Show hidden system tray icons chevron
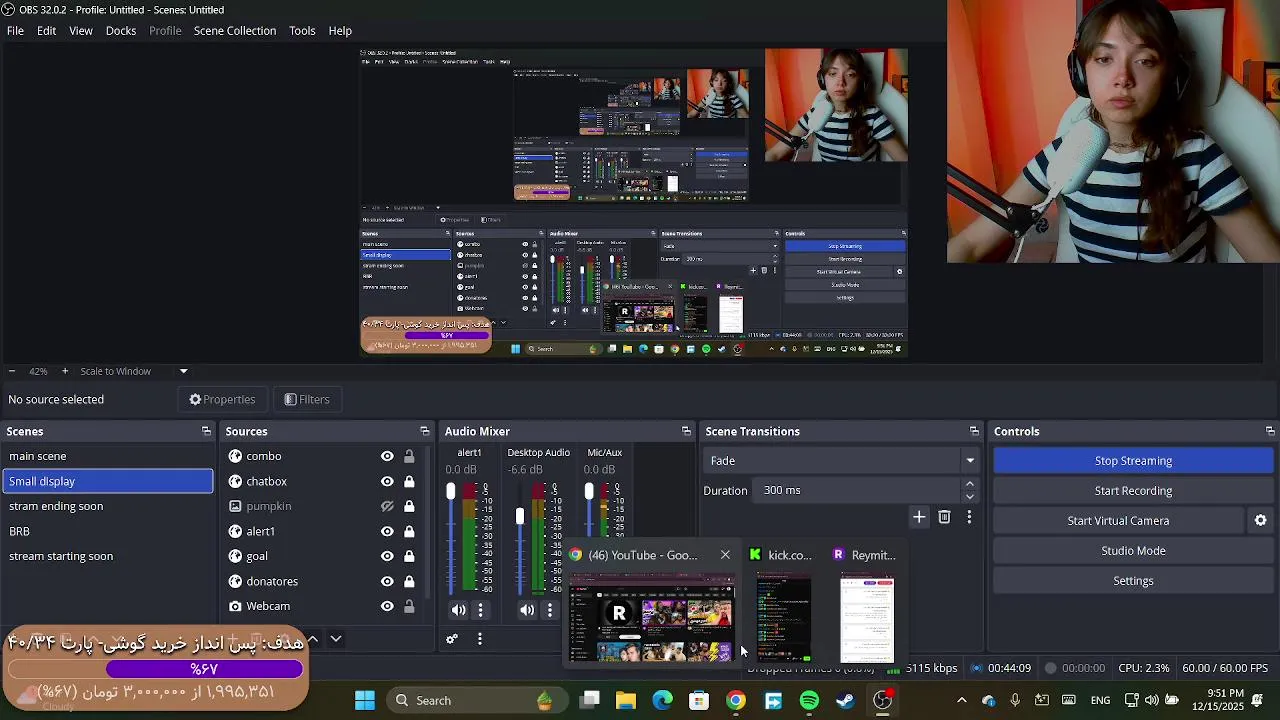Screen dimensions: 1280x720 (962, 700)
